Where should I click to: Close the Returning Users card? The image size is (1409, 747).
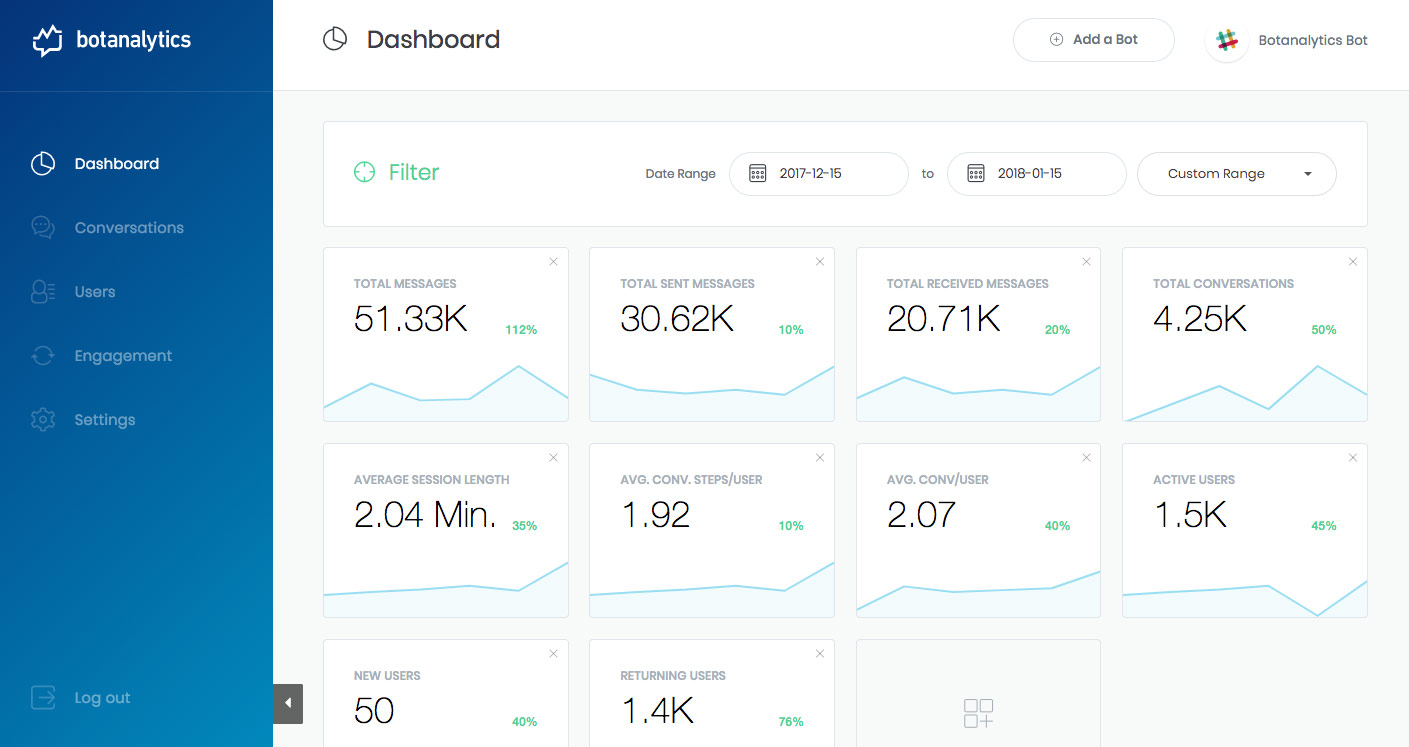[x=820, y=654]
